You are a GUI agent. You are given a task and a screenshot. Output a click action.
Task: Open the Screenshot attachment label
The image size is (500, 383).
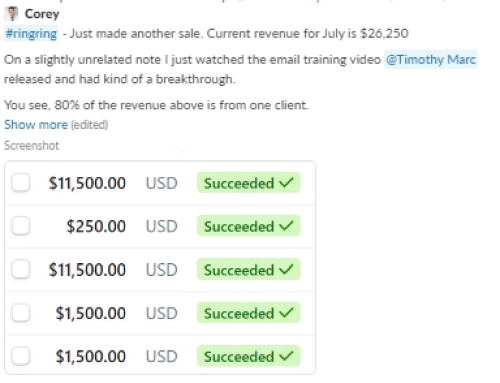[32, 146]
